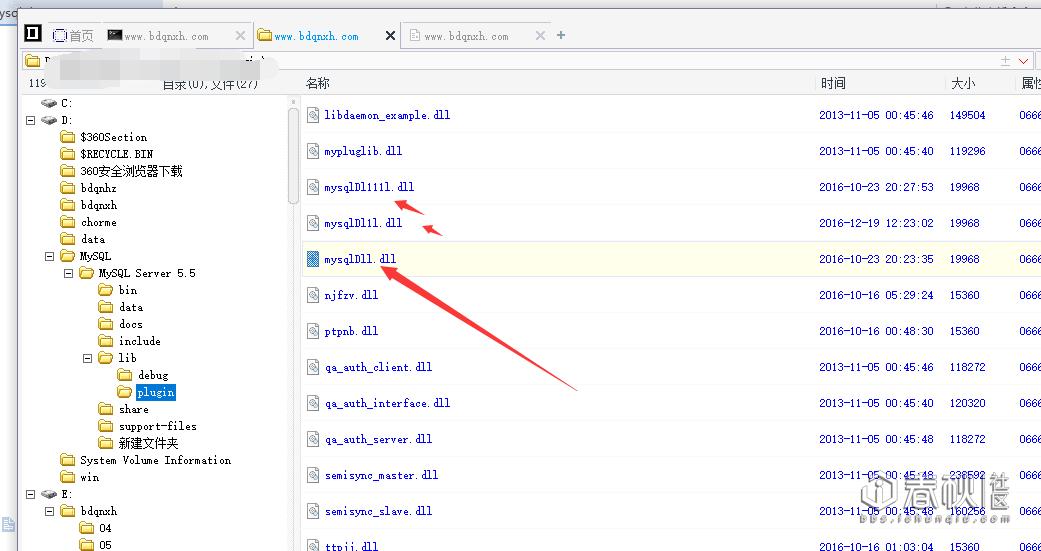
Task: Sort files by 时间 column header
Action: [x=833, y=84]
